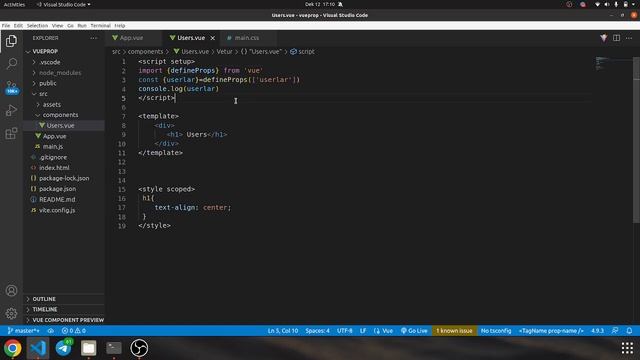Open the Terminal menu
The image size is (640, 360).
[x=100, y=25]
